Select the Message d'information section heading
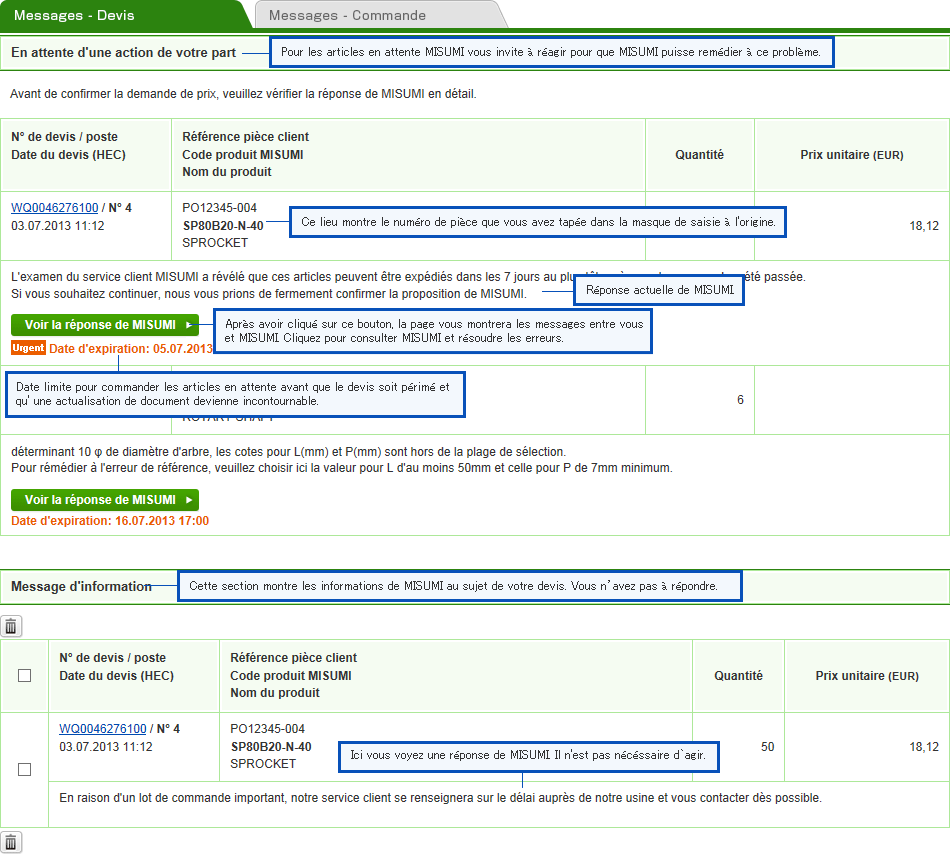The width and height of the screenshot is (950, 855). pyautogui.click(x=81, y=587)
